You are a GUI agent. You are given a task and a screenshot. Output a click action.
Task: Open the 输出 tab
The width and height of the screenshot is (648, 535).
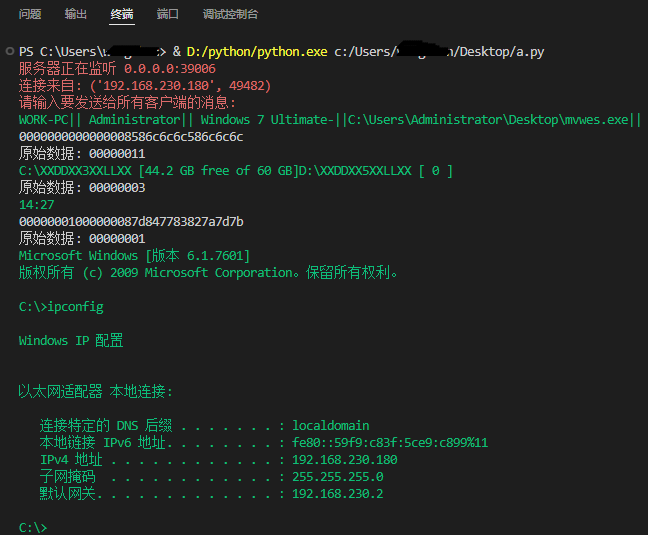point(76,15)
